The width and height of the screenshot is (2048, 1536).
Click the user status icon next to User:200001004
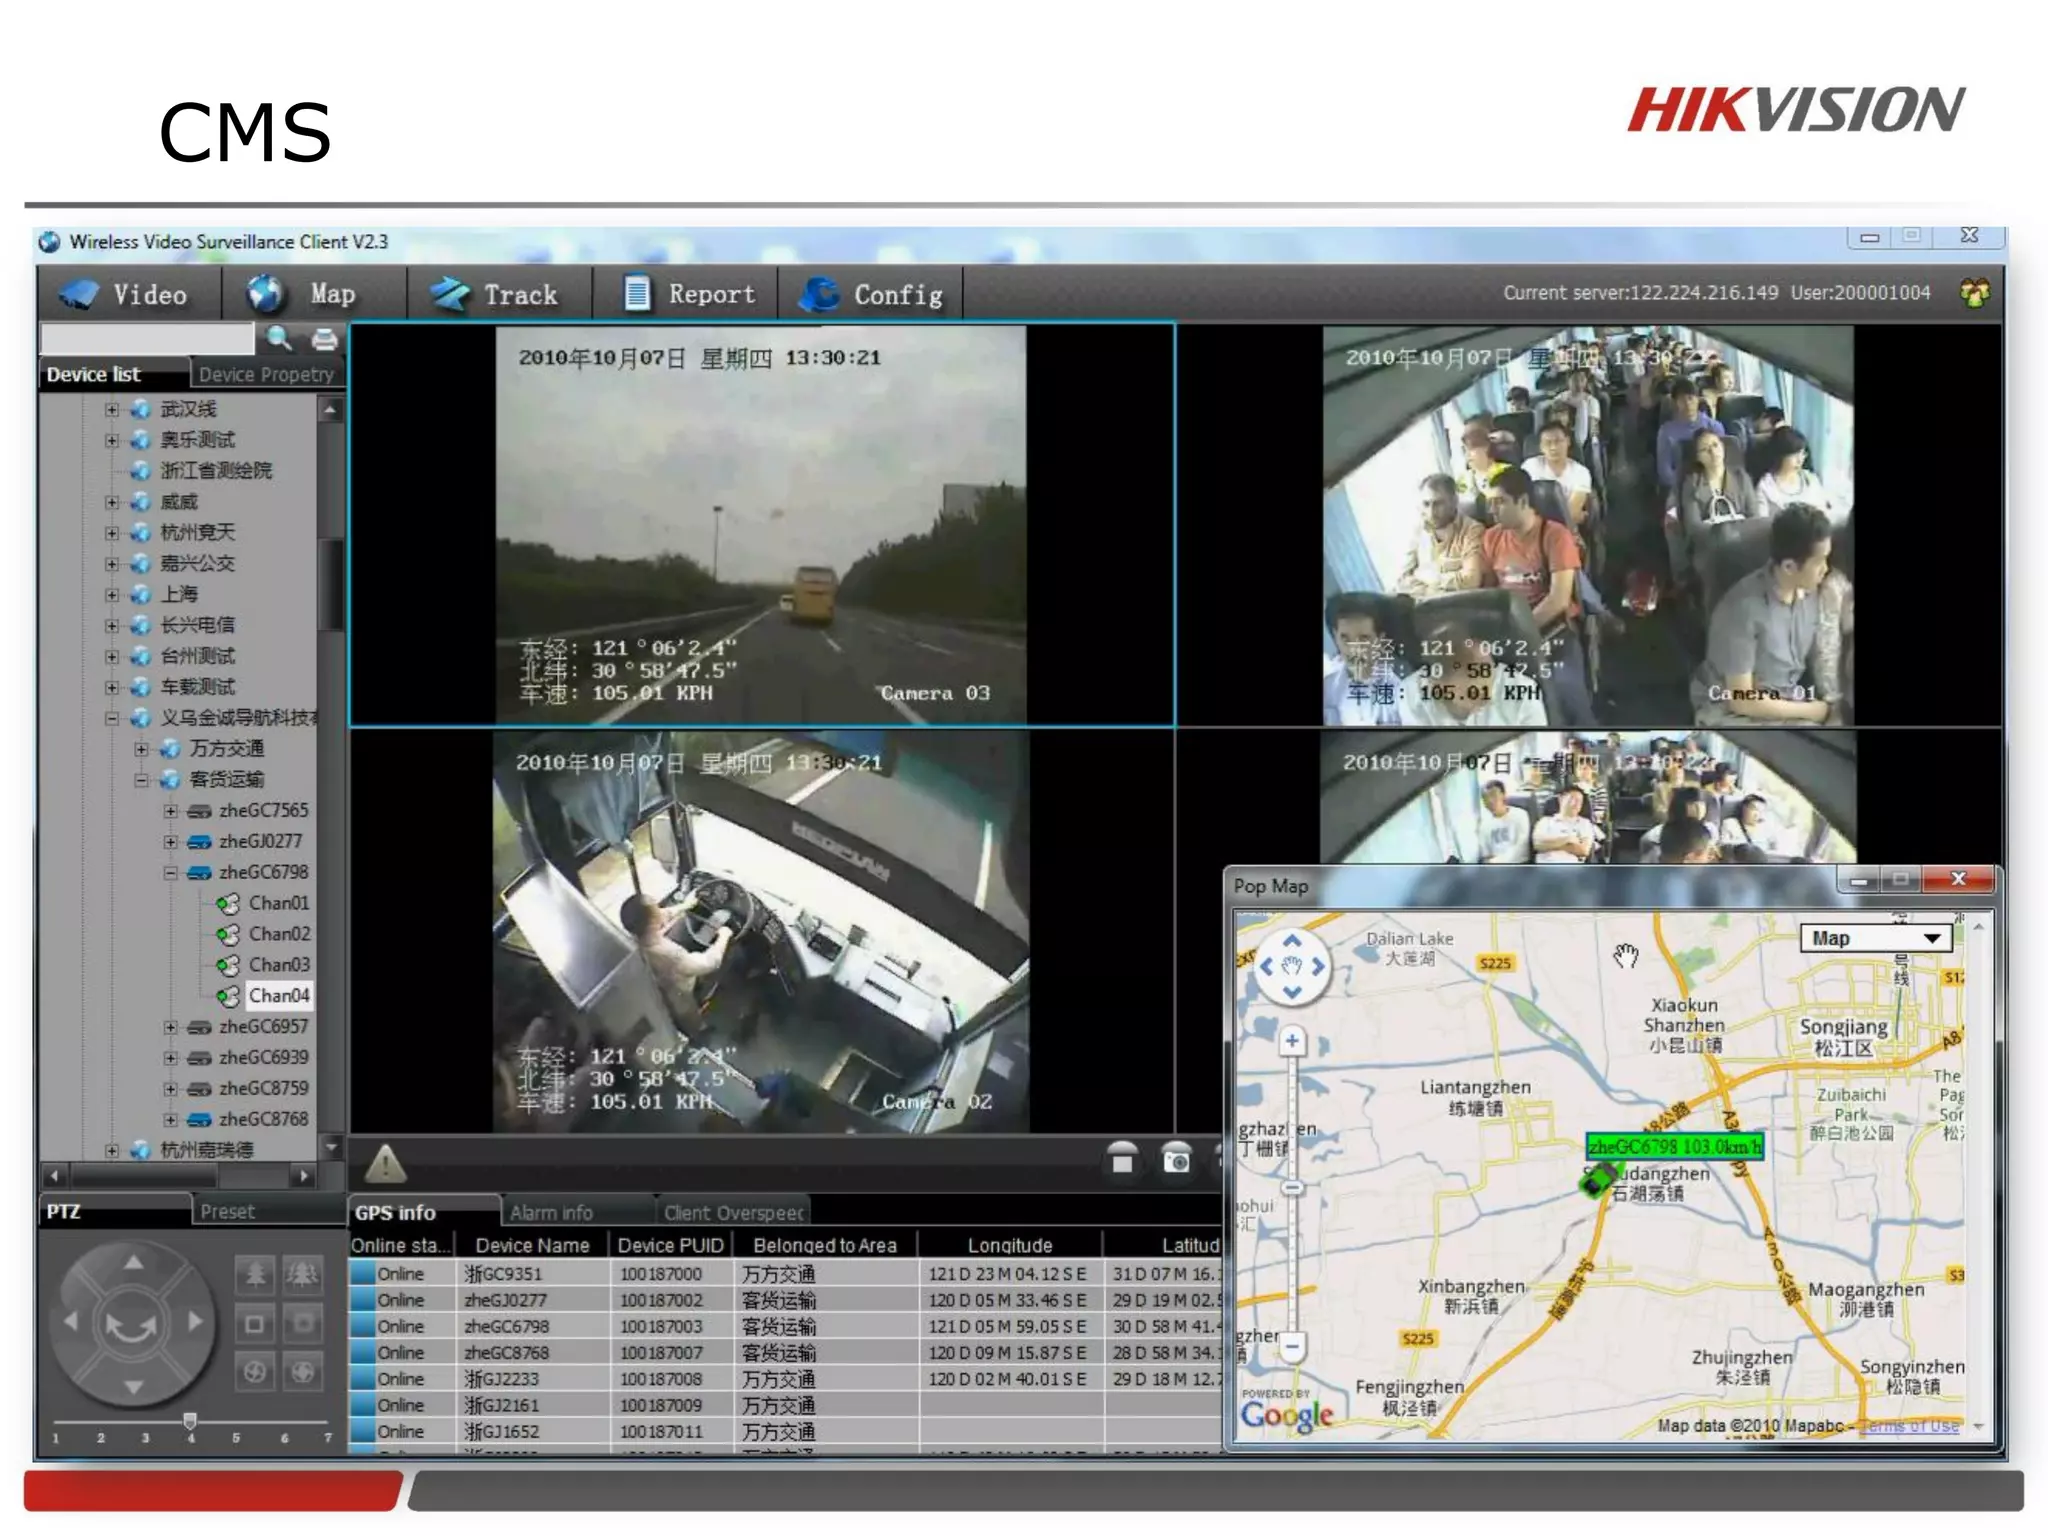point(1974,293)
